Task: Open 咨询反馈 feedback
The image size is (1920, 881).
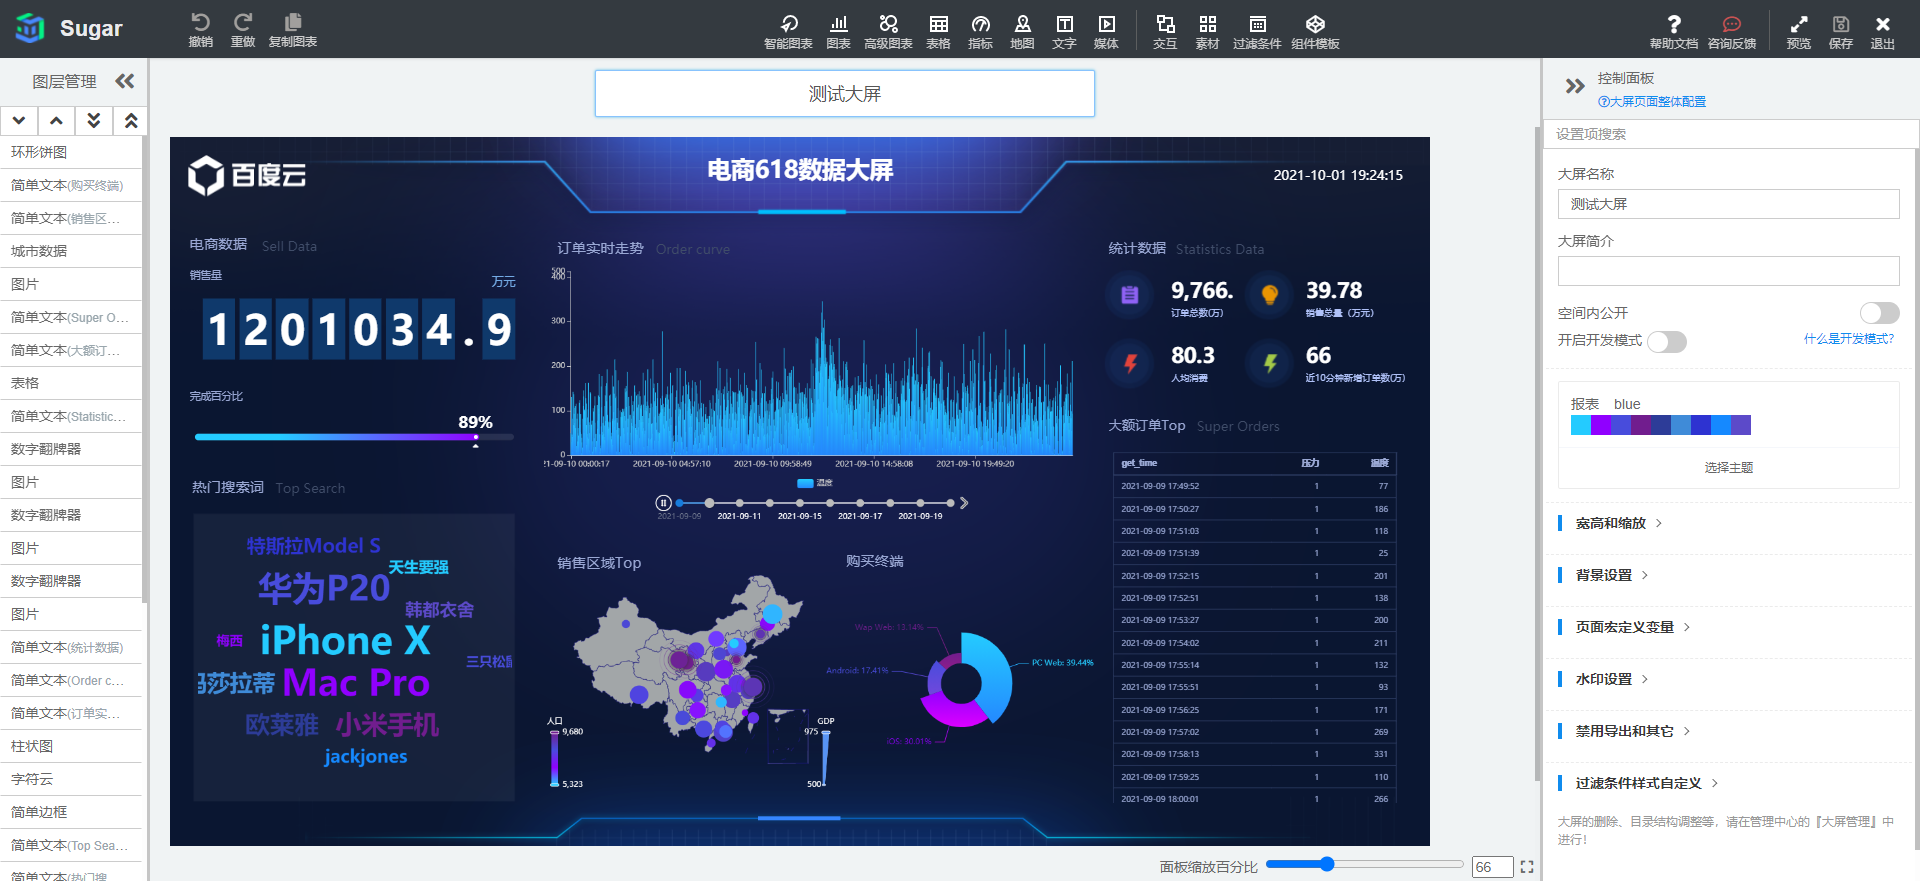Action: tap(1732, 31)
